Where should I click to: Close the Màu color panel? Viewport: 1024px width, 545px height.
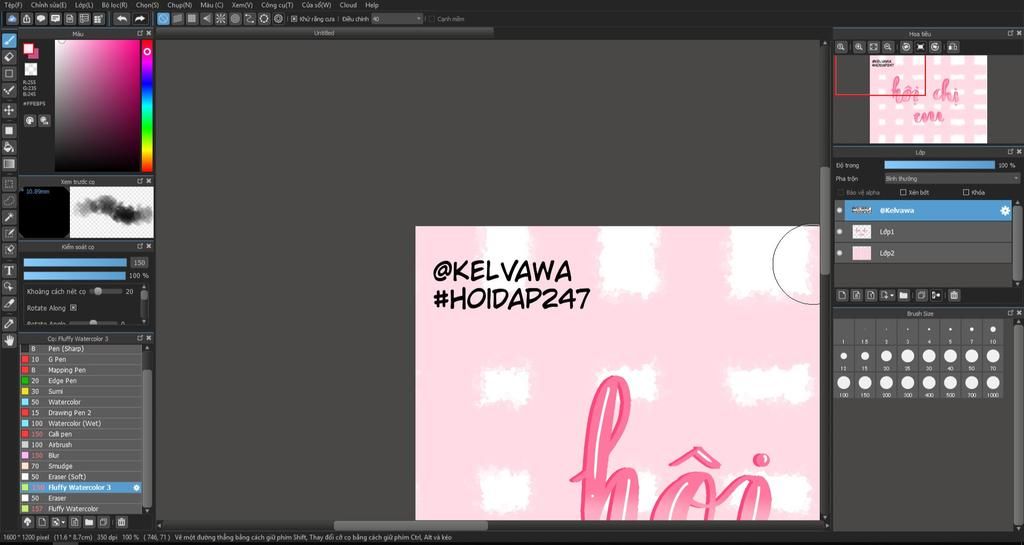pyautogui.click(x=149, y=33)
